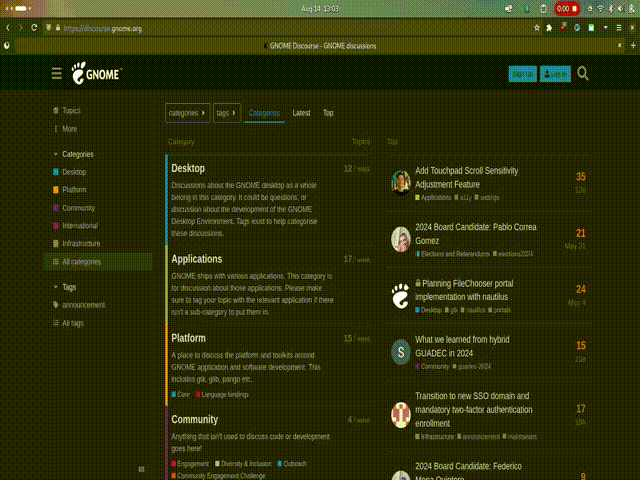640x480 pixels.
Task: Select All categories in sidebar
Action: (98, 262)
